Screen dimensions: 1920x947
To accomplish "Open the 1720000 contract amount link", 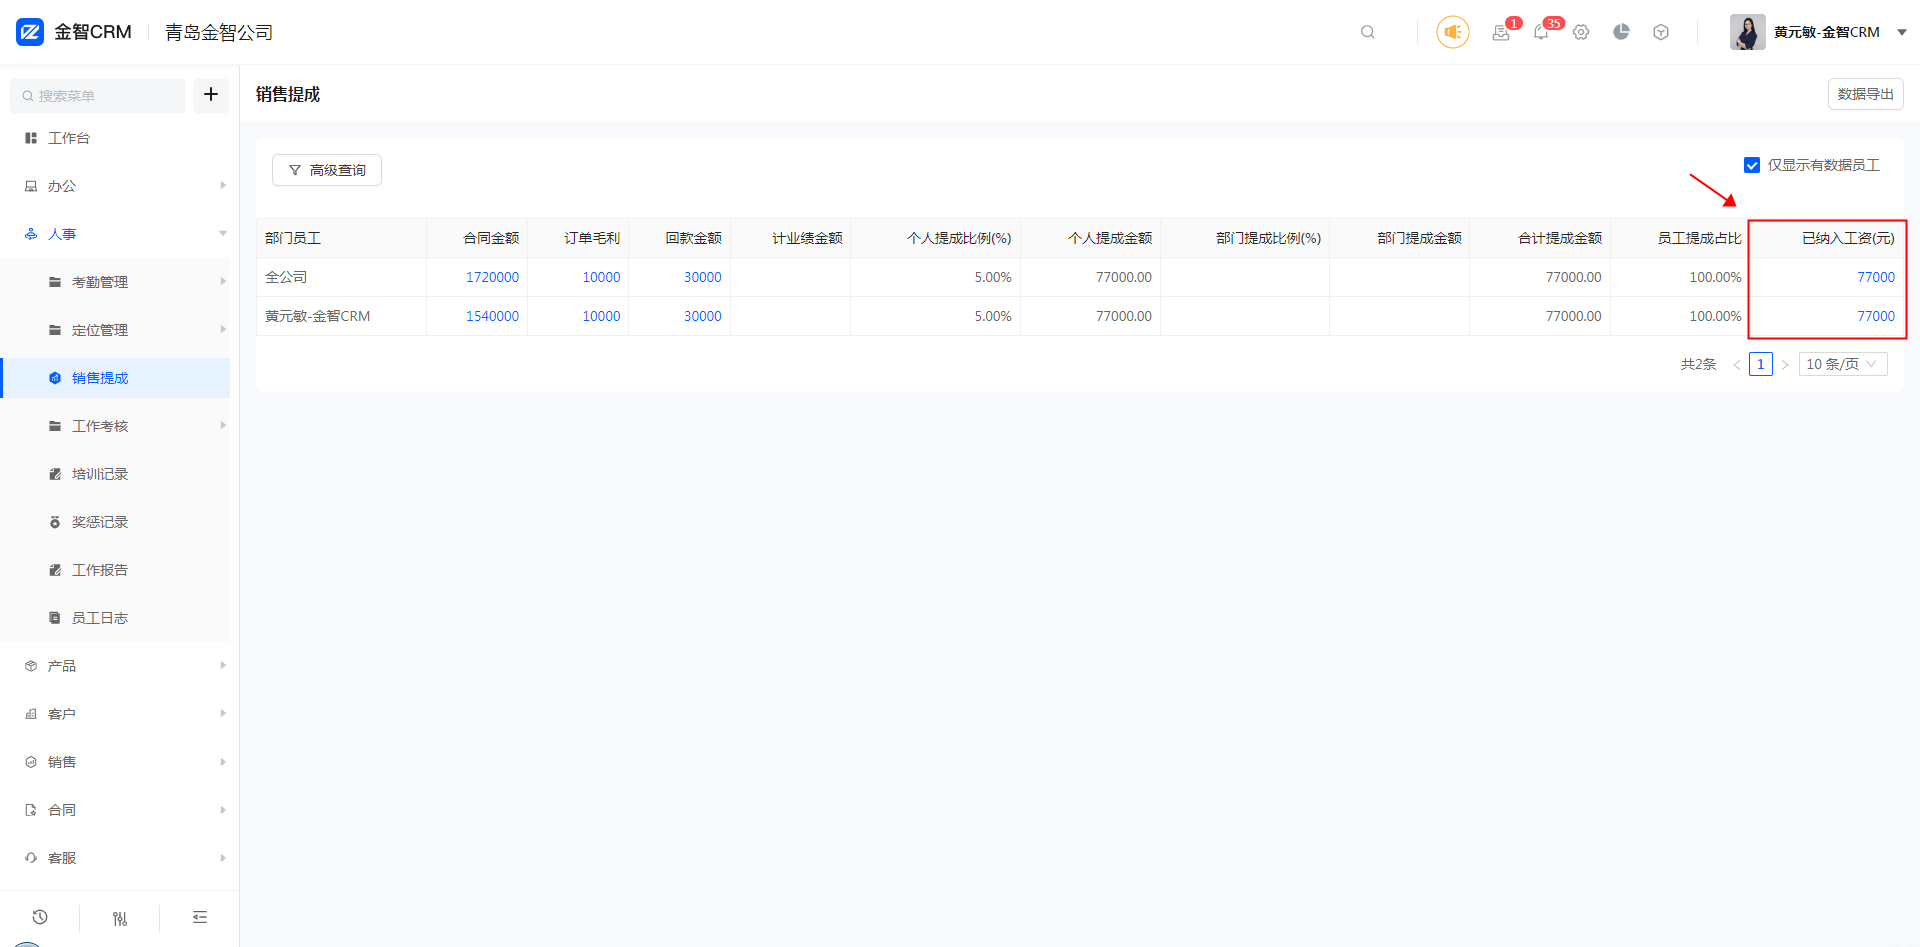I will point(492,277).
